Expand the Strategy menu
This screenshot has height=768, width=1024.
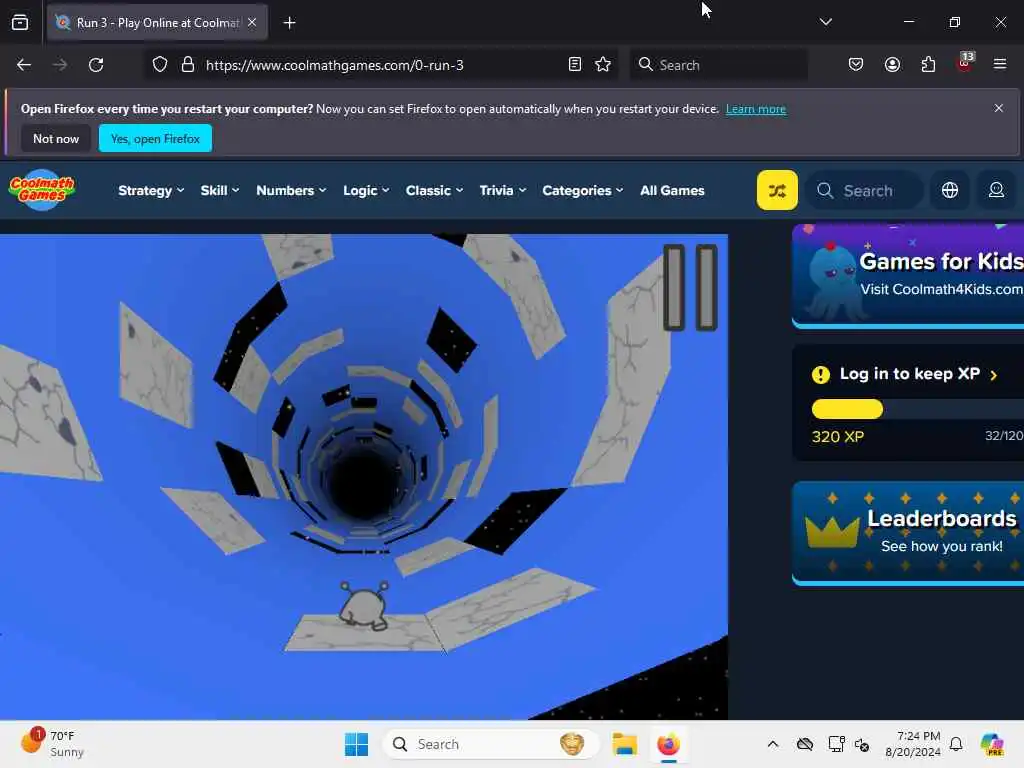(151, 190)
